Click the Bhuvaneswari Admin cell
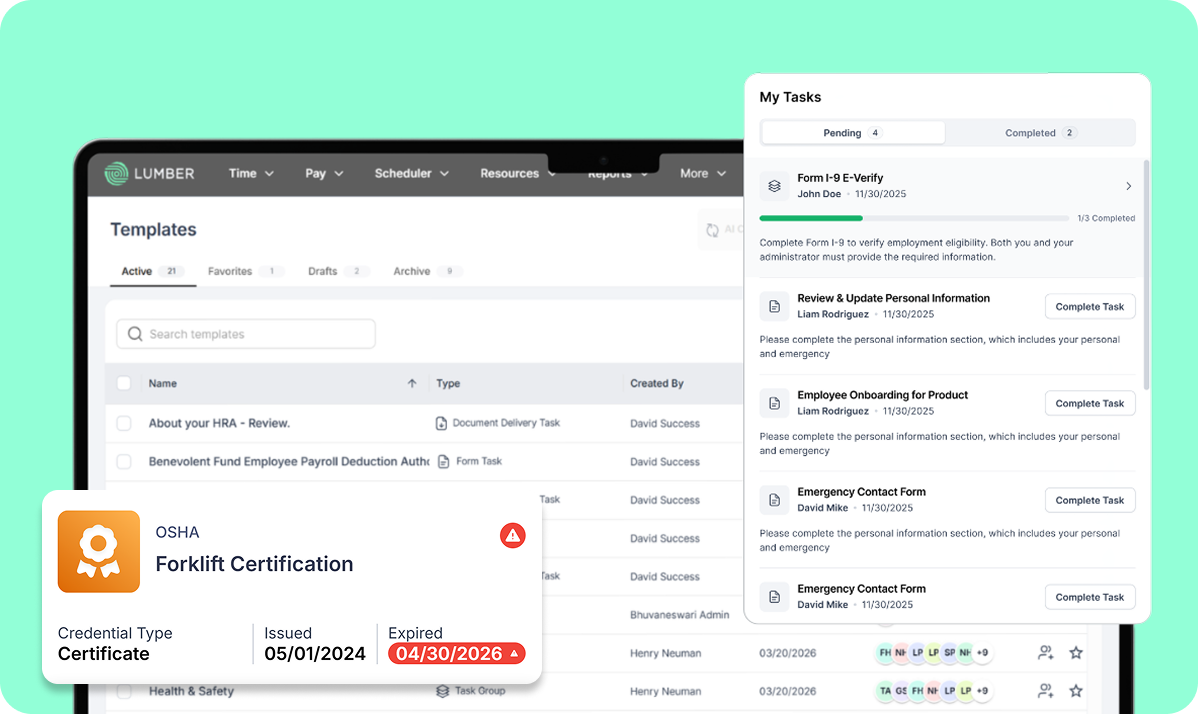Viewport: 1198px width, 714px height. click(679, 615)
